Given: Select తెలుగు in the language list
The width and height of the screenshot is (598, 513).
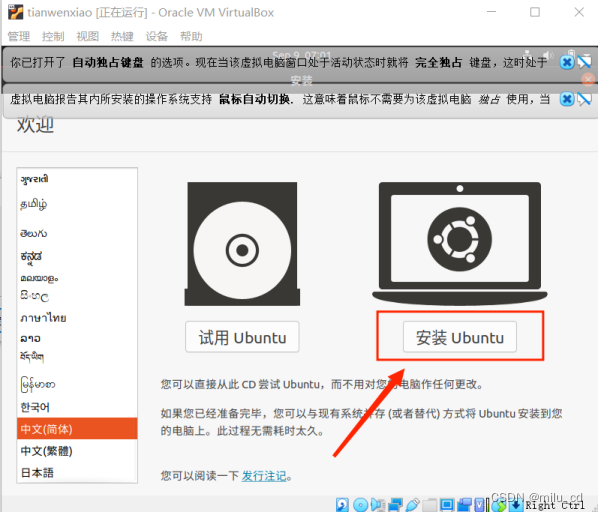Looking at the screenshot, I should pyautogui.click(x=77, y=233).
